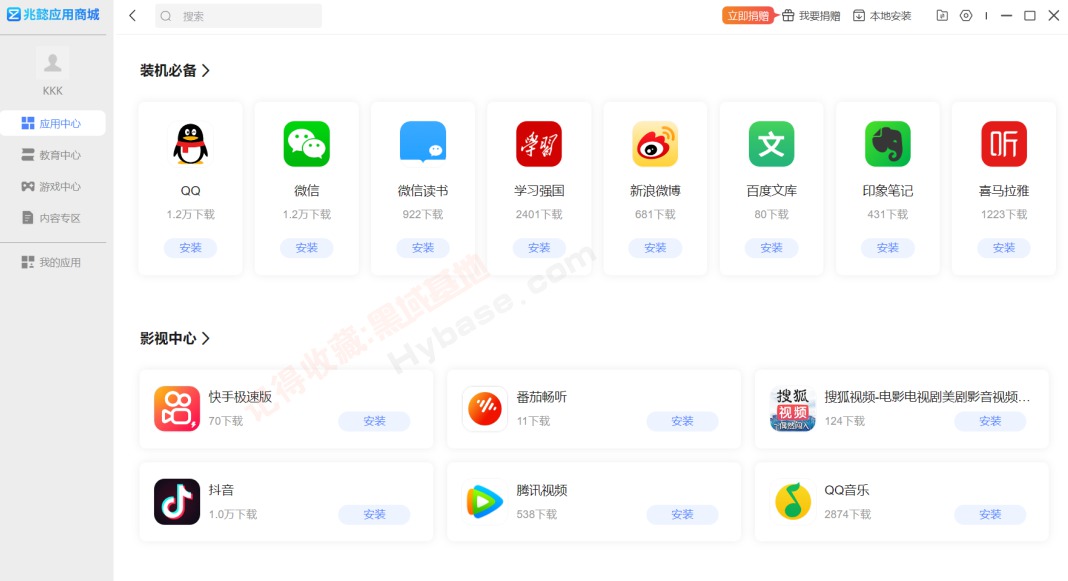Select 游戏中心 in the sidebar
Viewport: 1068px width, 581px height.
[52, 186]
